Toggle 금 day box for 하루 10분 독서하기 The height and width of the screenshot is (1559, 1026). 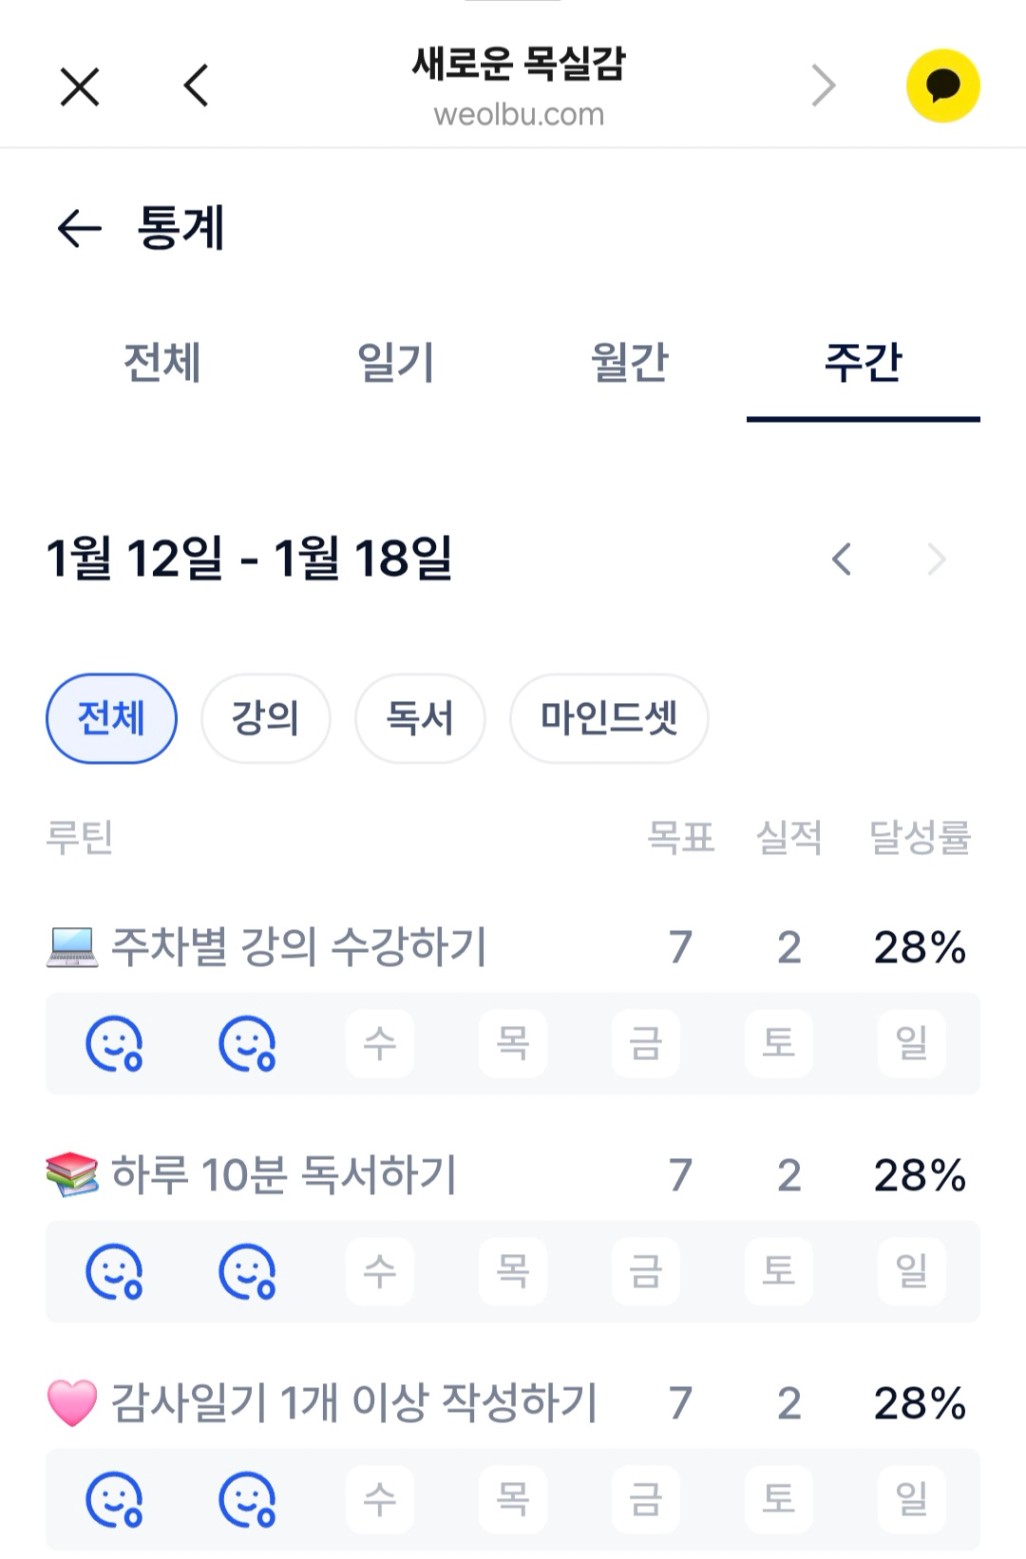[646, 1272]
